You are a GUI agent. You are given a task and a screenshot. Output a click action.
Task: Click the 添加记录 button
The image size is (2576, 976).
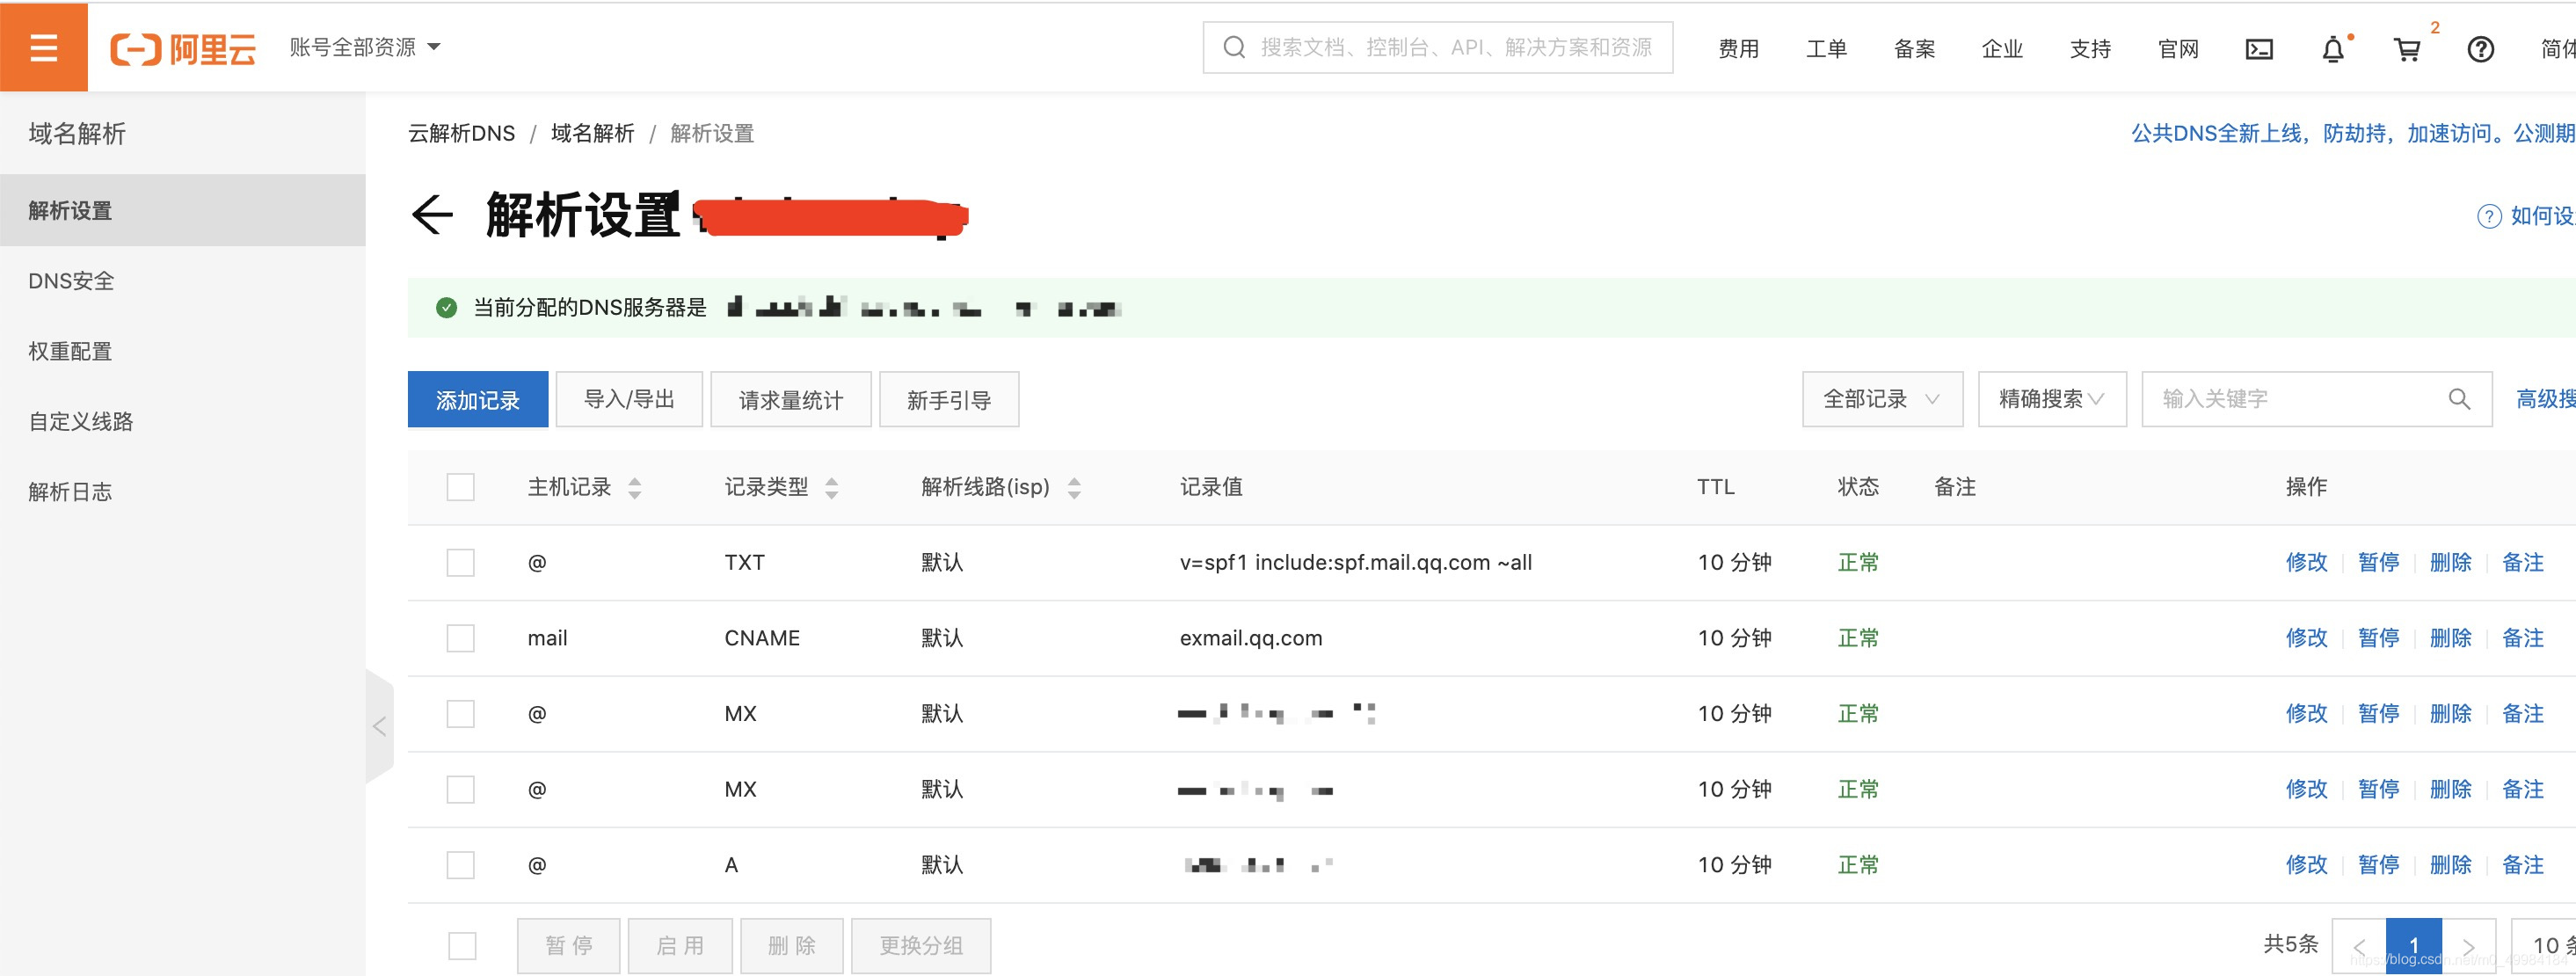pos(477,400)
